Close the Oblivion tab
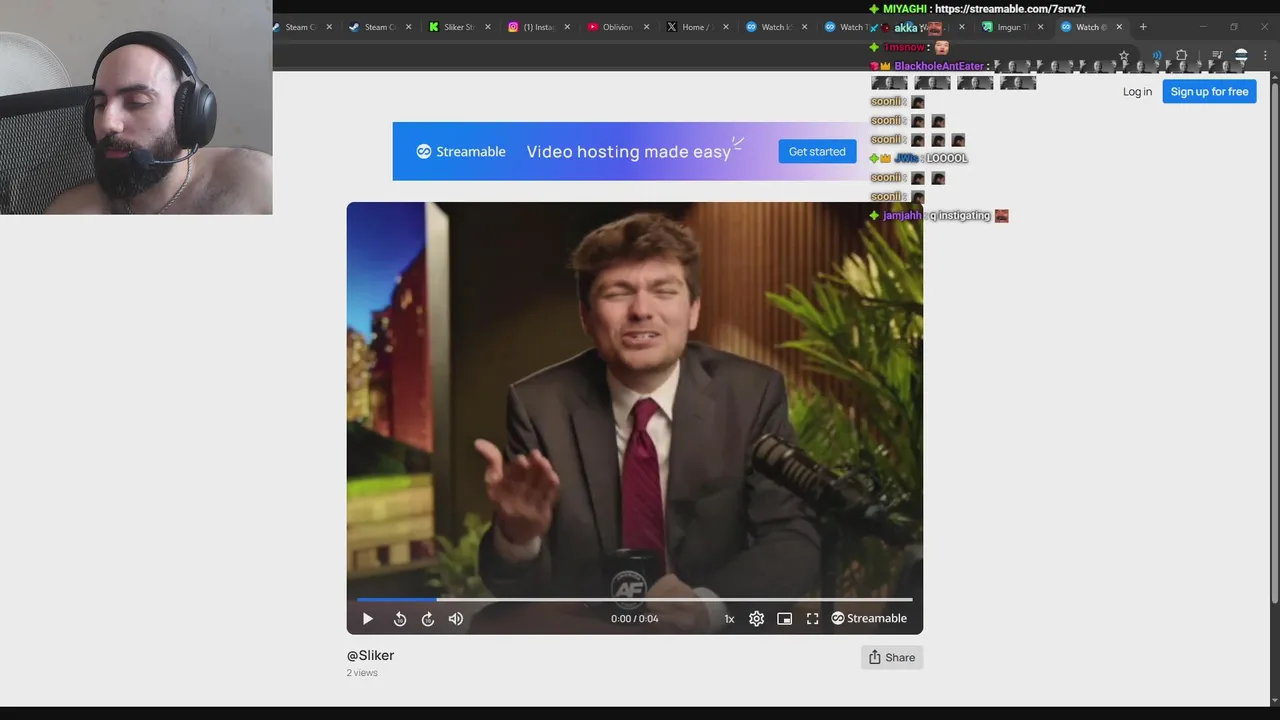Image resolution: width=1280 pixels, height=720 pixels. (x=647, y=27)
